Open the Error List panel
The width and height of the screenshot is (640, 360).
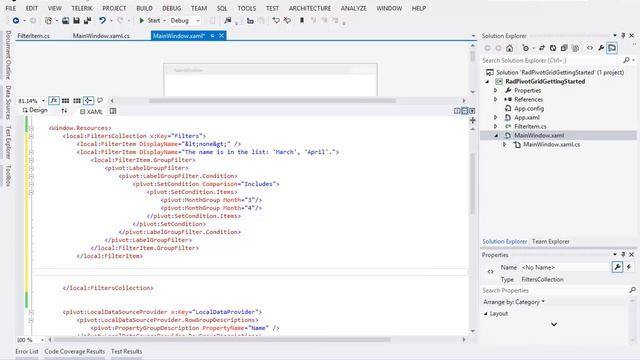click(27, 351)
